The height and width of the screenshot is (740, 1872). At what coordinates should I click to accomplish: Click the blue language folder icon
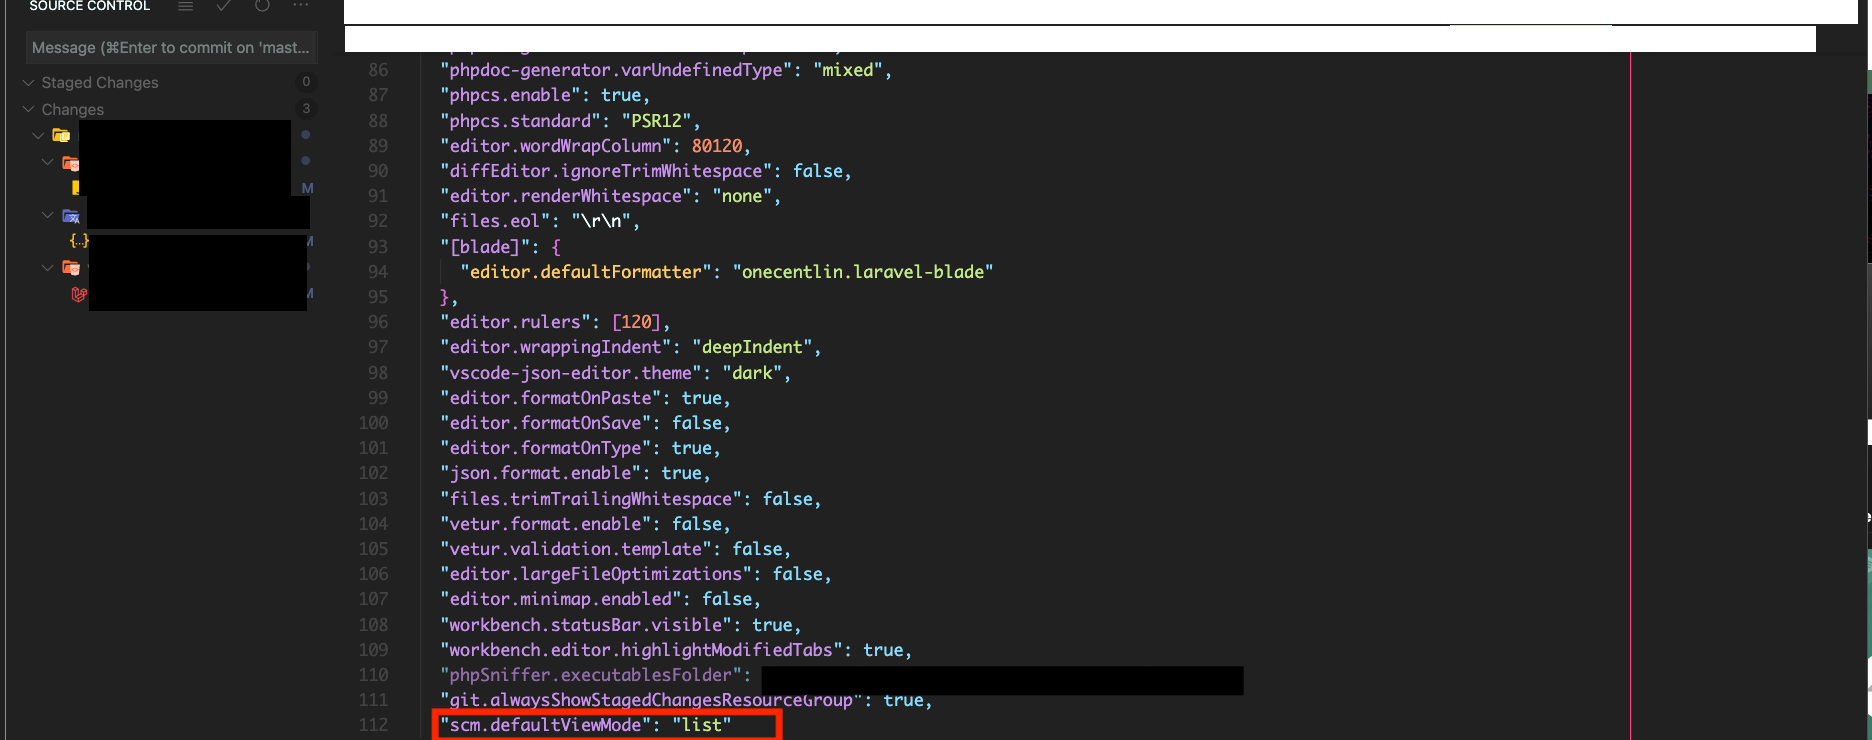tap(71, 216)
